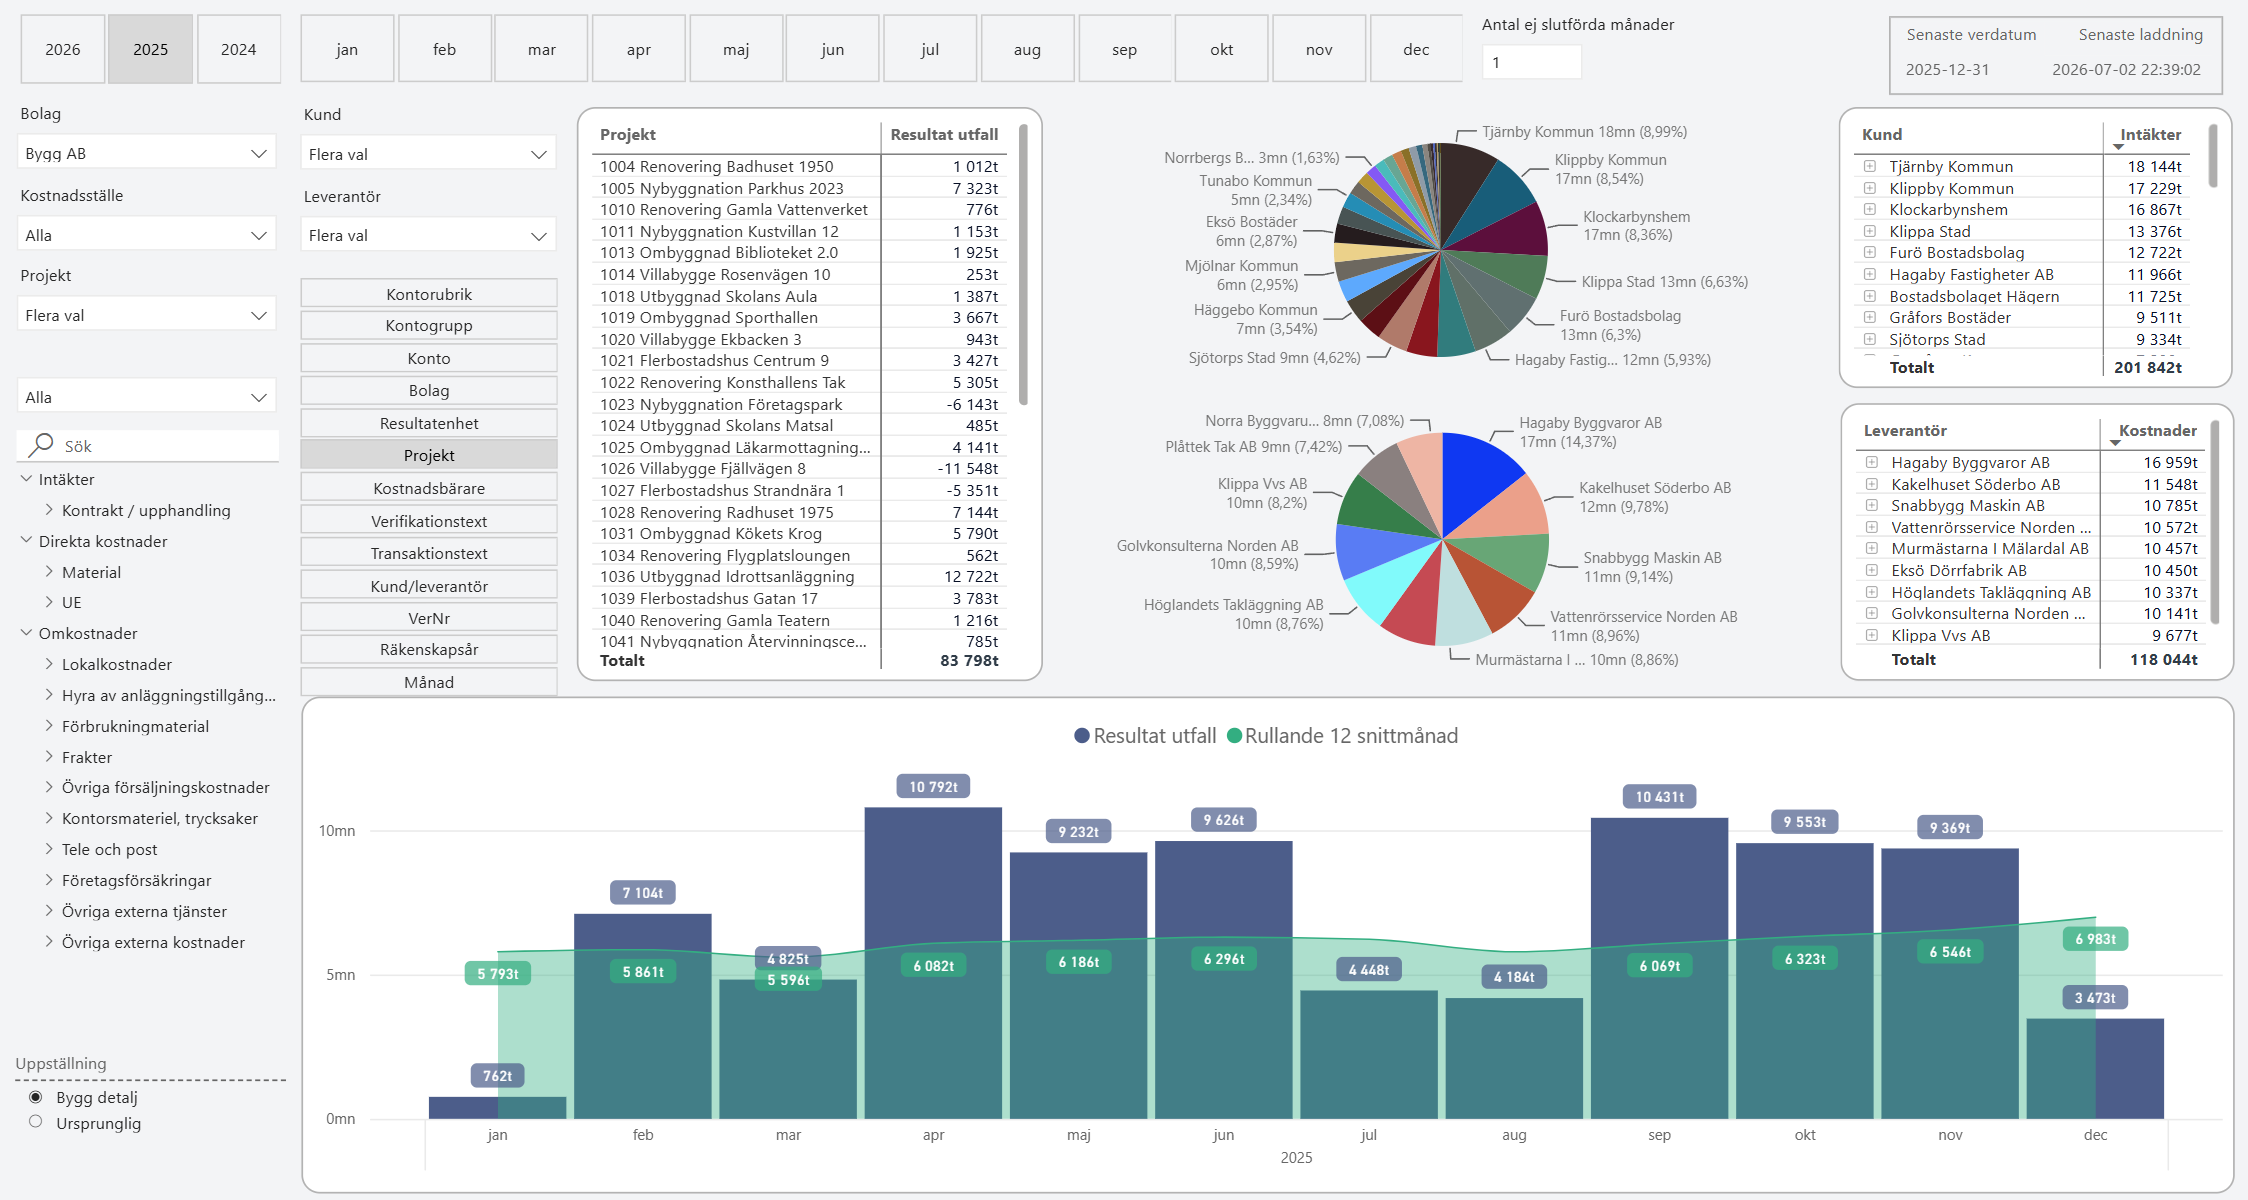The width and height of the screenshot is (2248, 1200).
Task: Expand the Tjärnby Kommun row plus icon
Action: [x=1869, y=166]
